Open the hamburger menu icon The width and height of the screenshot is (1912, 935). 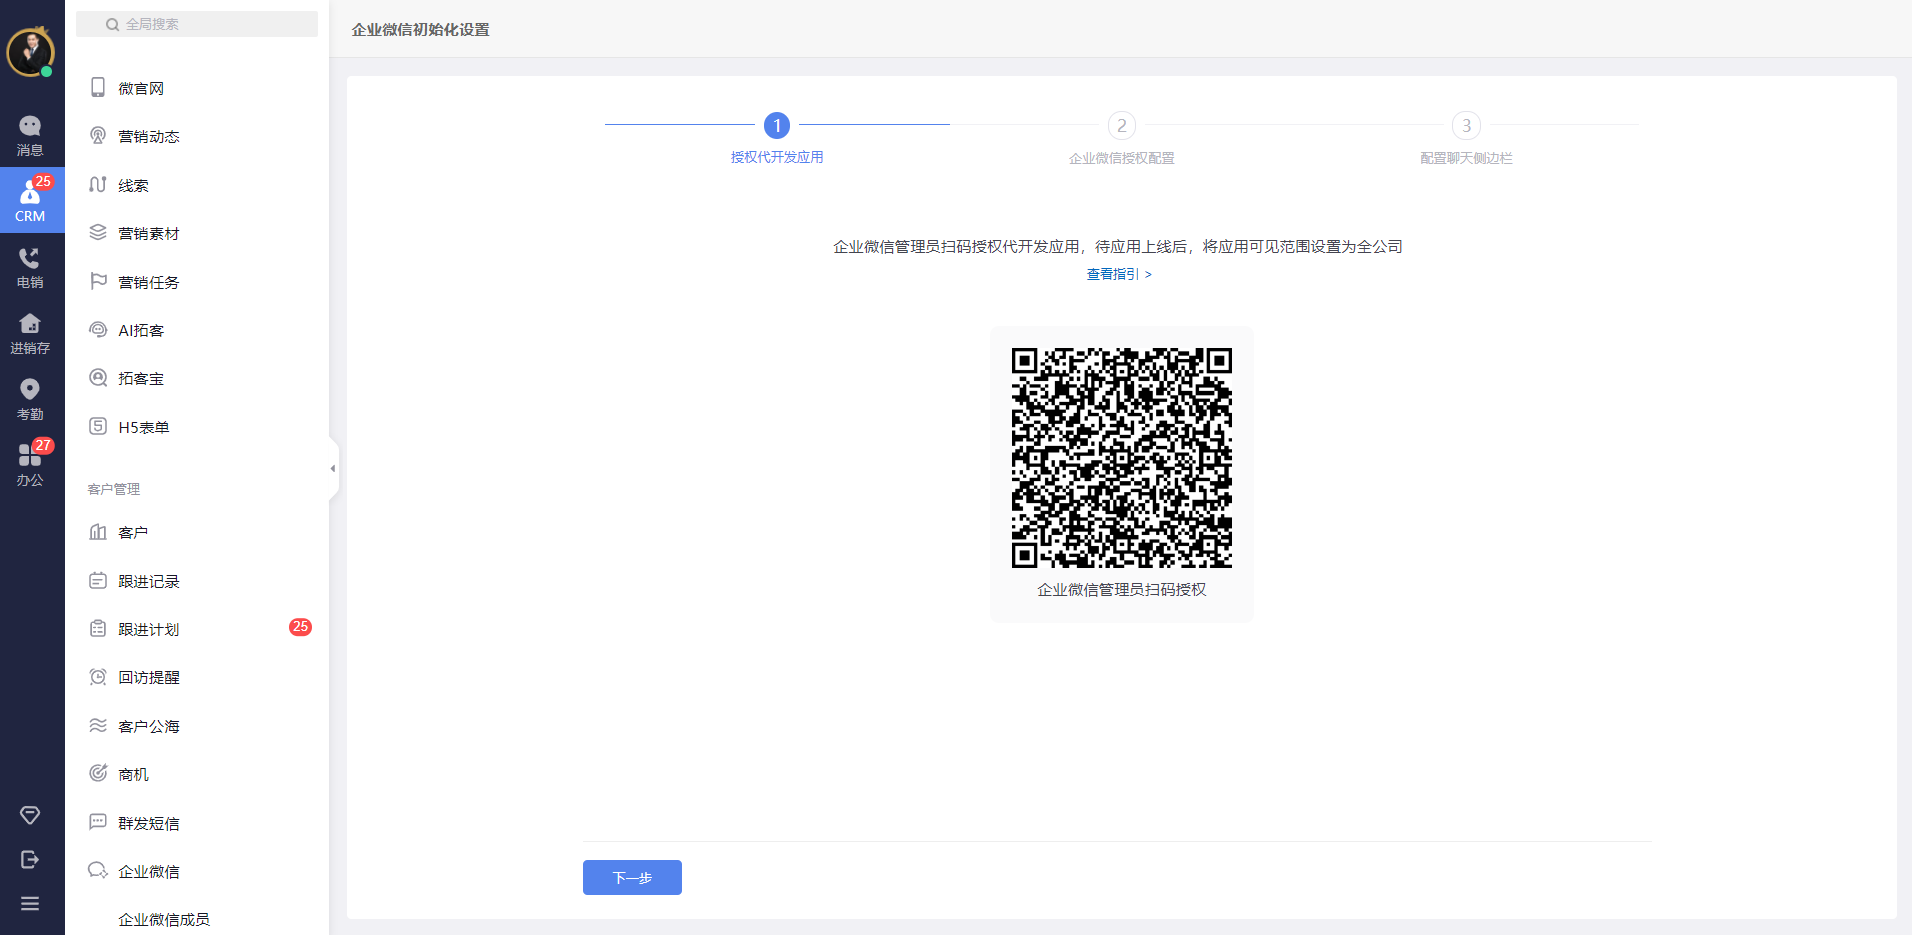point(30,903)
